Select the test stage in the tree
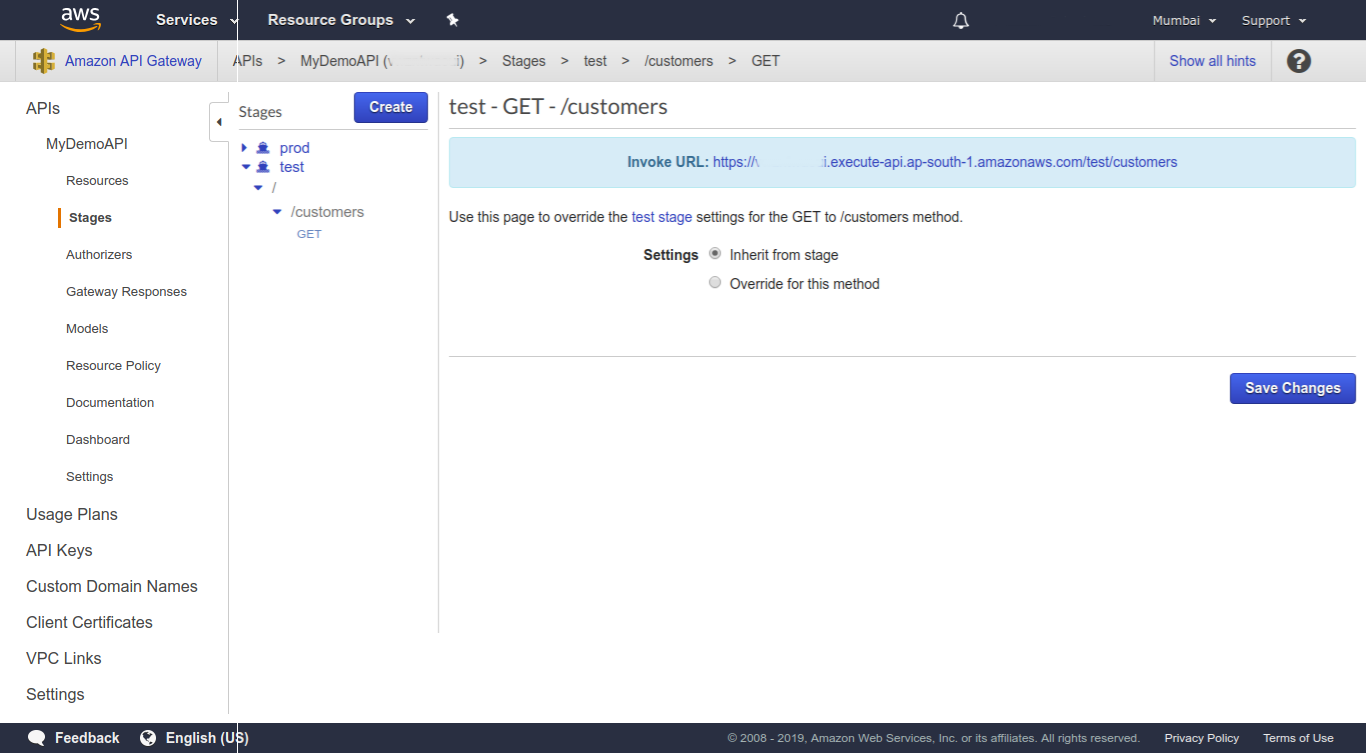The height and width of the screenshot is (753, 1366). pyautogui.click(x=292, y=167)
